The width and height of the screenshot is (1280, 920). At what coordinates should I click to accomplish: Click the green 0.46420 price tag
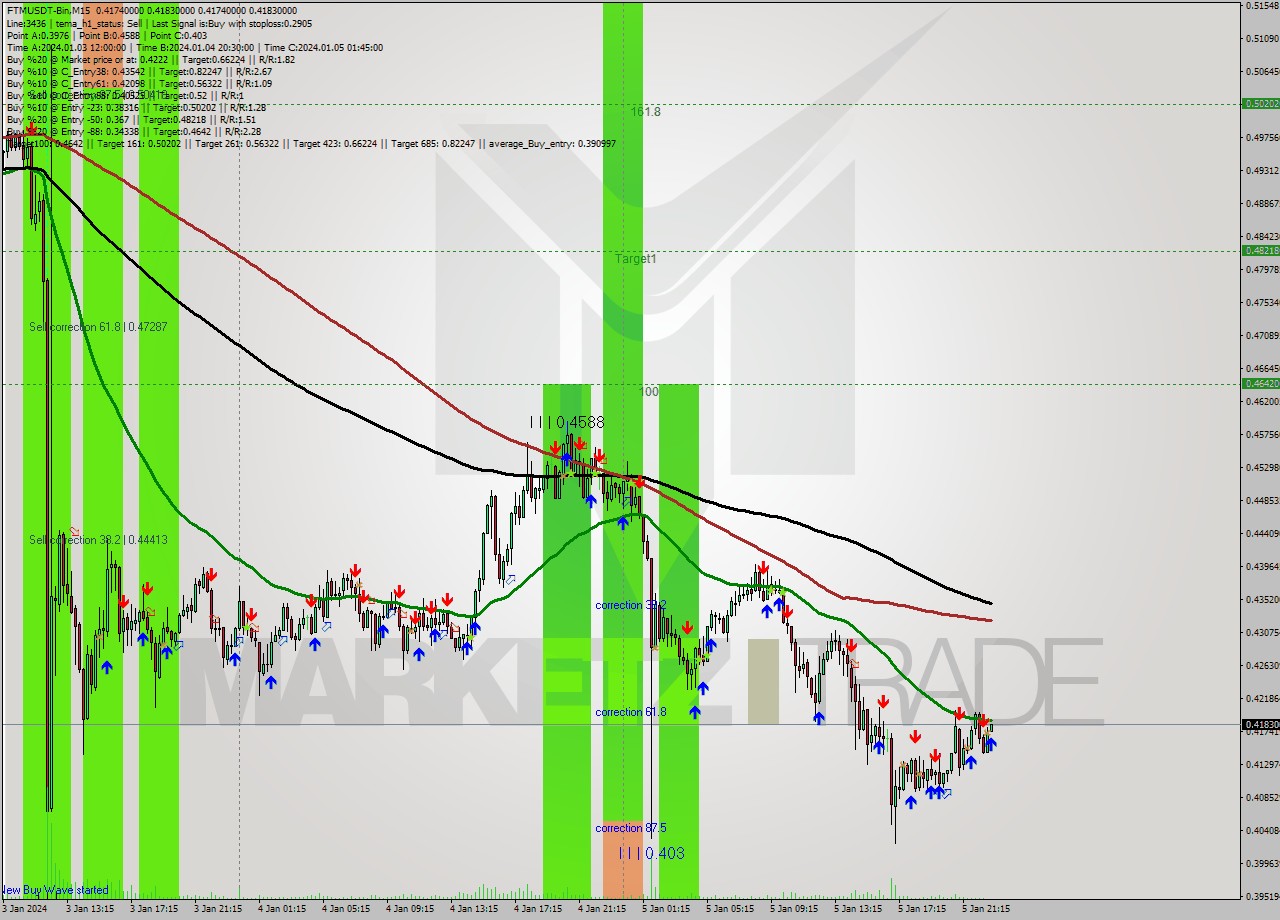tap(1260, 383)
